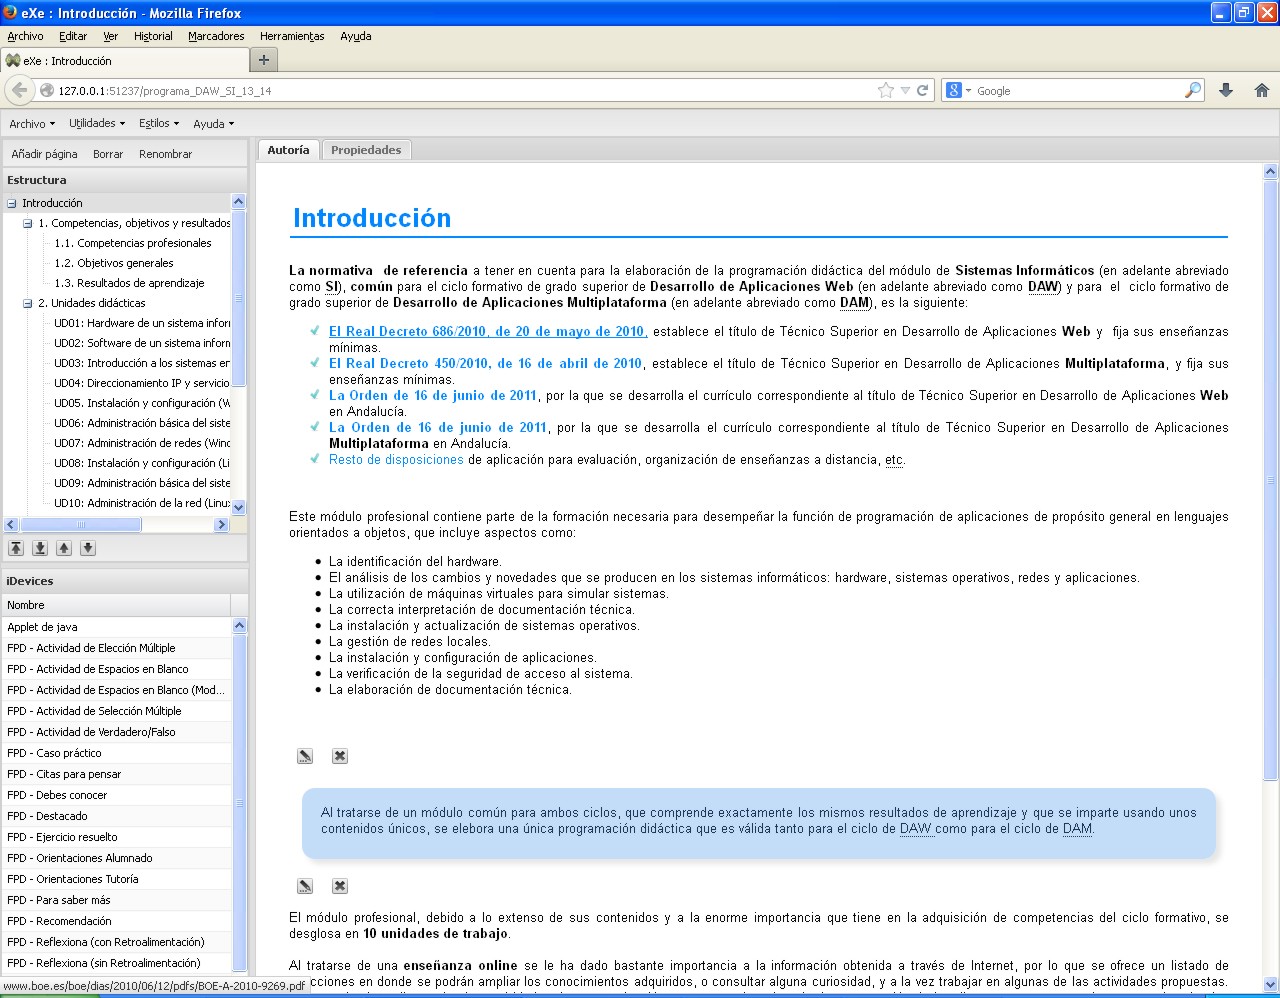Add 'FPD - Caso práctico' iDevice
Viewport: 1280px width, 998px height.
(117, 753)
